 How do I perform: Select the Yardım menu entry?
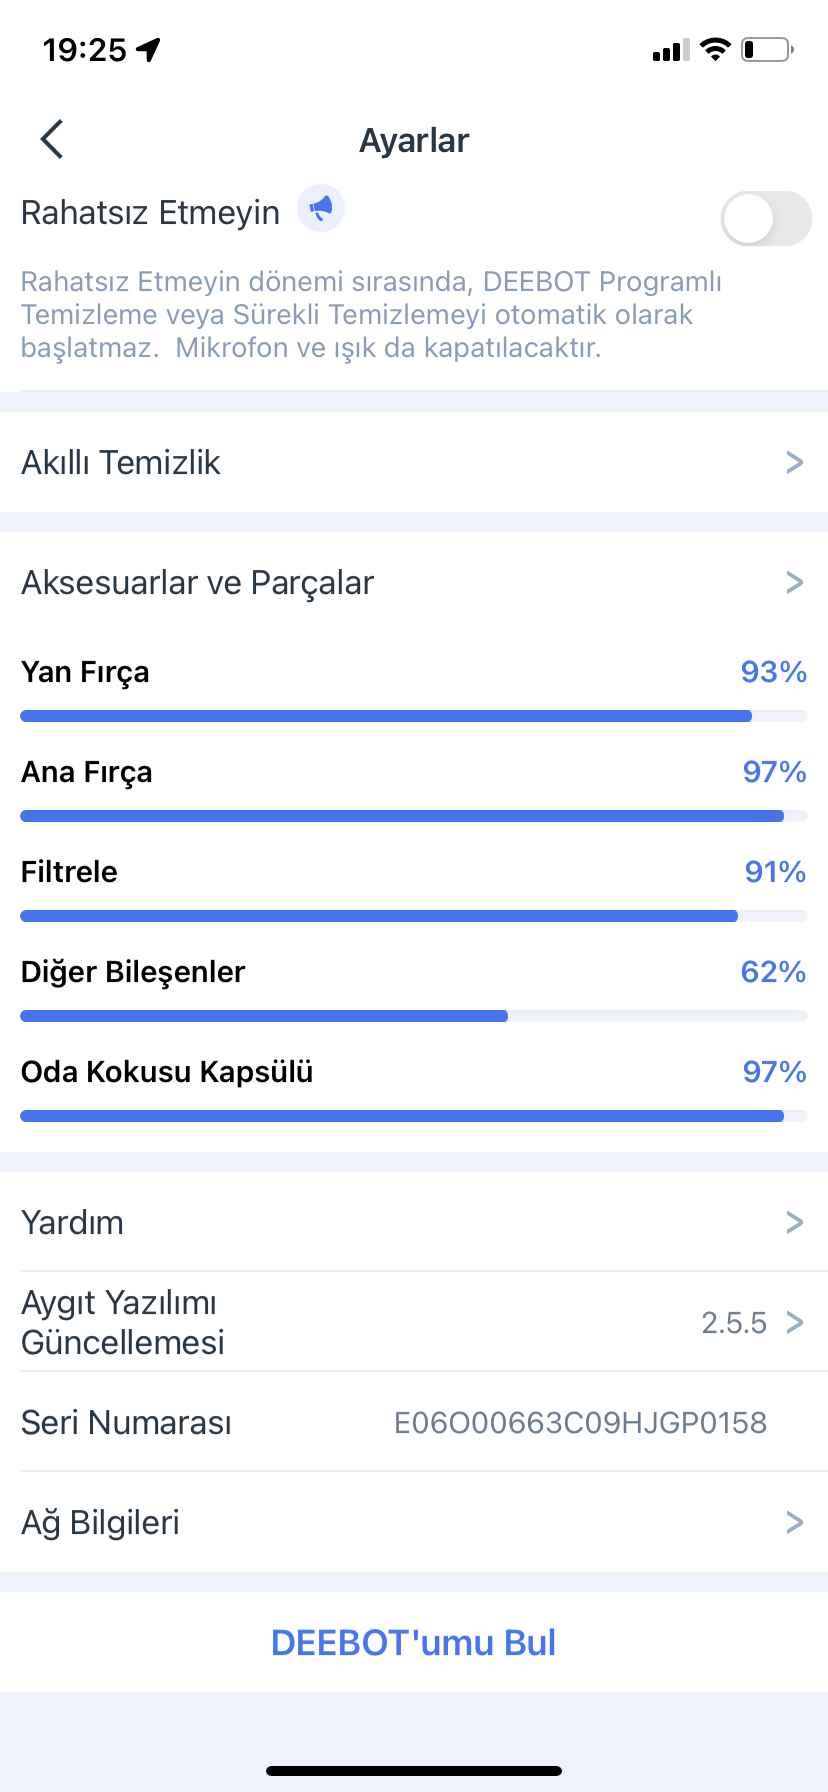tap(414, 1222)
